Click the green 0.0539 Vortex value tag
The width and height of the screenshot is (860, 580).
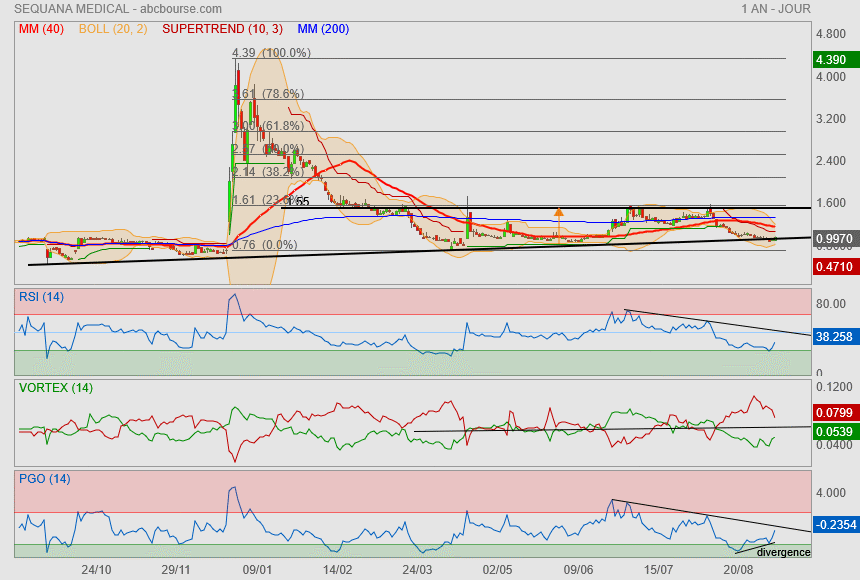click(833, 432)
